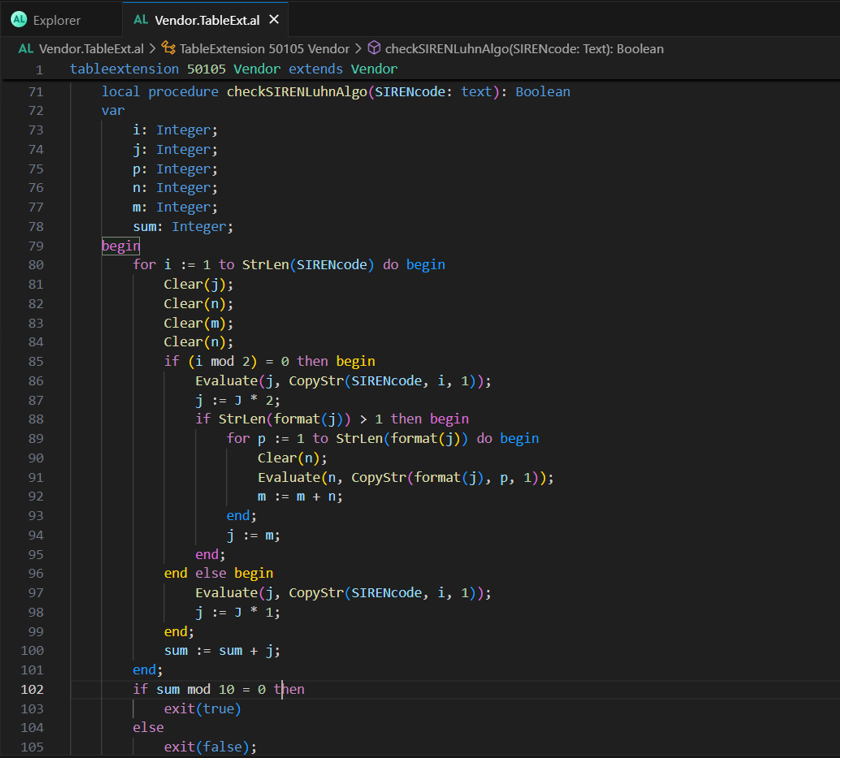Jump to sticky header line tableextension 50105
The width and height of the screenshot is (841, 760).
[233, 69]
